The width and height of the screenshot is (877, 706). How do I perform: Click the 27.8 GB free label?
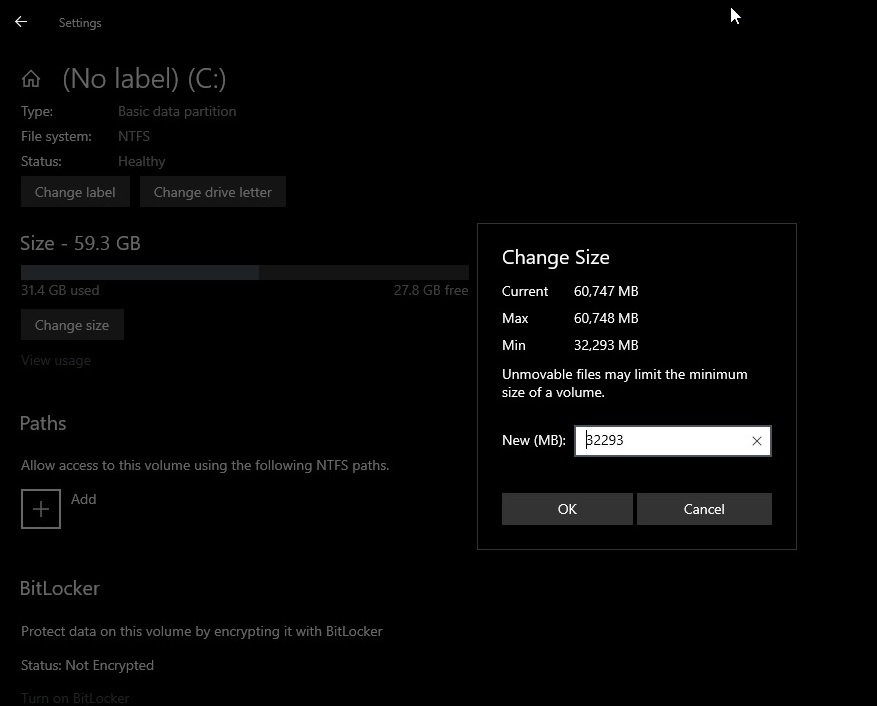pyautogui.click(x=431, y=290)
